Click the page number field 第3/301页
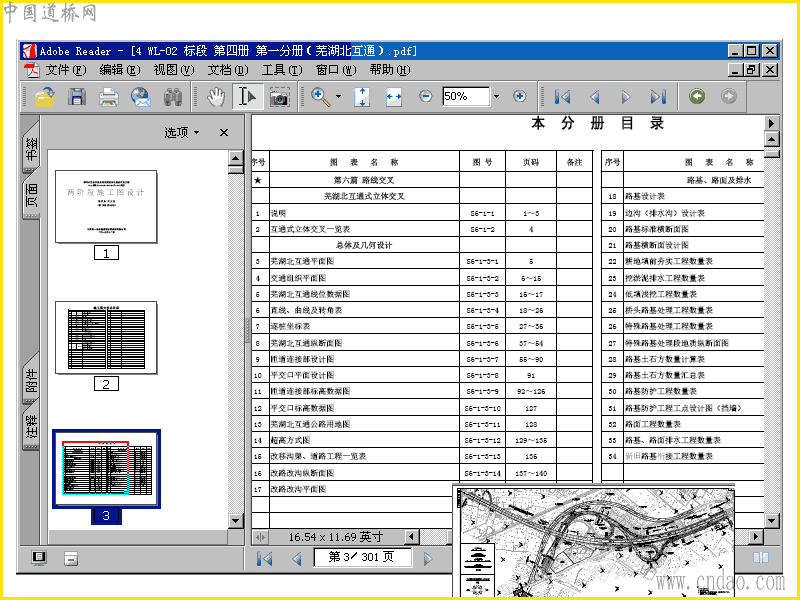 362,557
